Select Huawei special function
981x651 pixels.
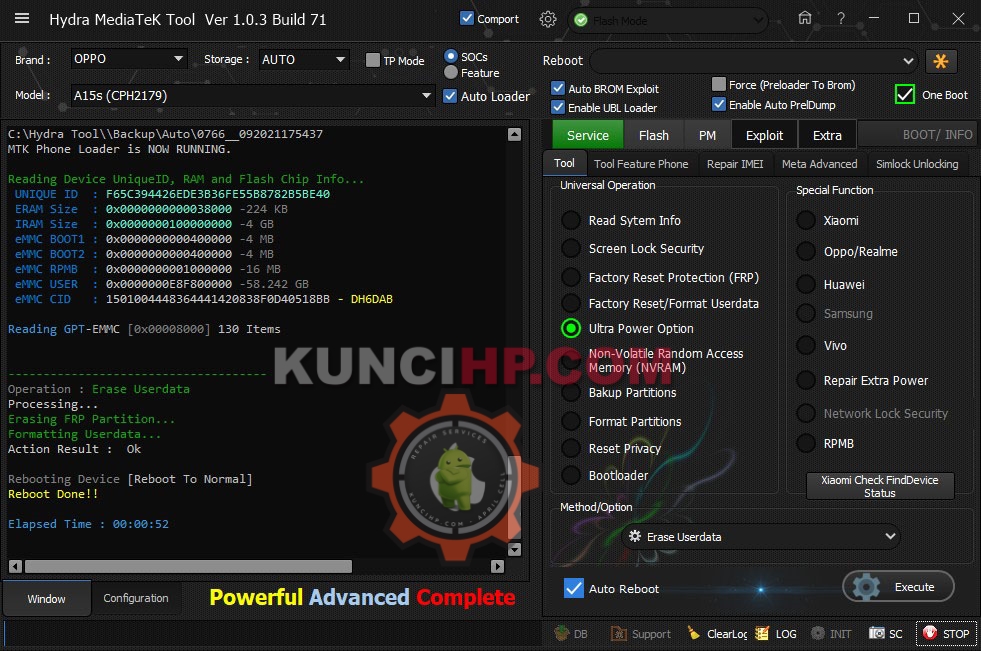tap(806, 285)
